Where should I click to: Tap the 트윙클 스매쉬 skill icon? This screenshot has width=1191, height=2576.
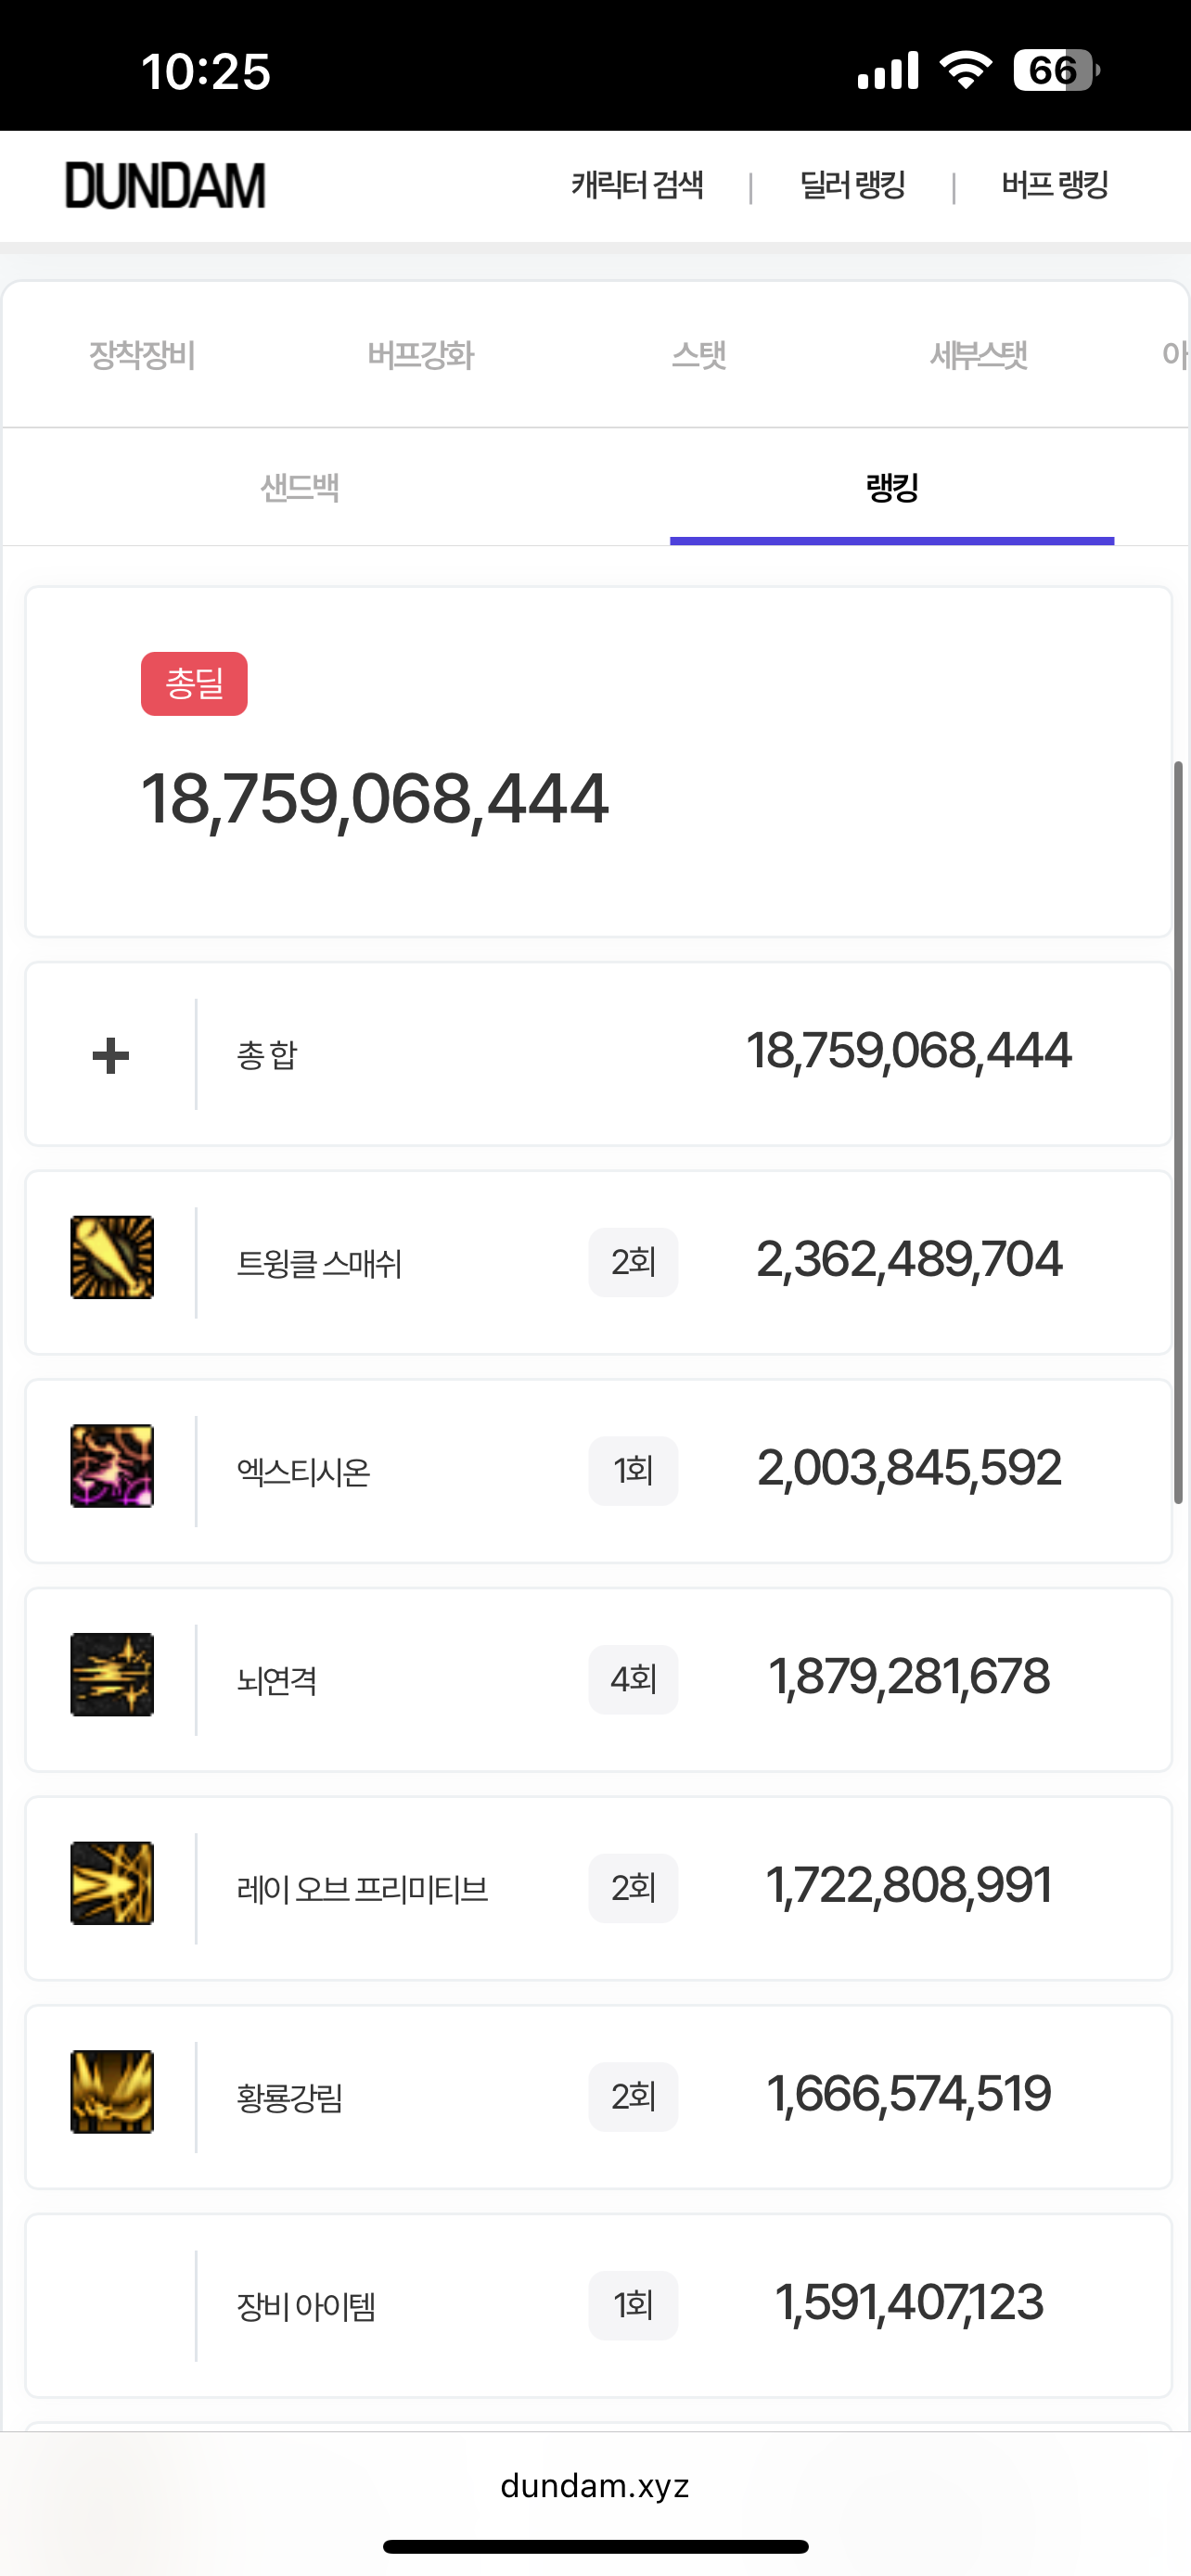coord(112,1257)
